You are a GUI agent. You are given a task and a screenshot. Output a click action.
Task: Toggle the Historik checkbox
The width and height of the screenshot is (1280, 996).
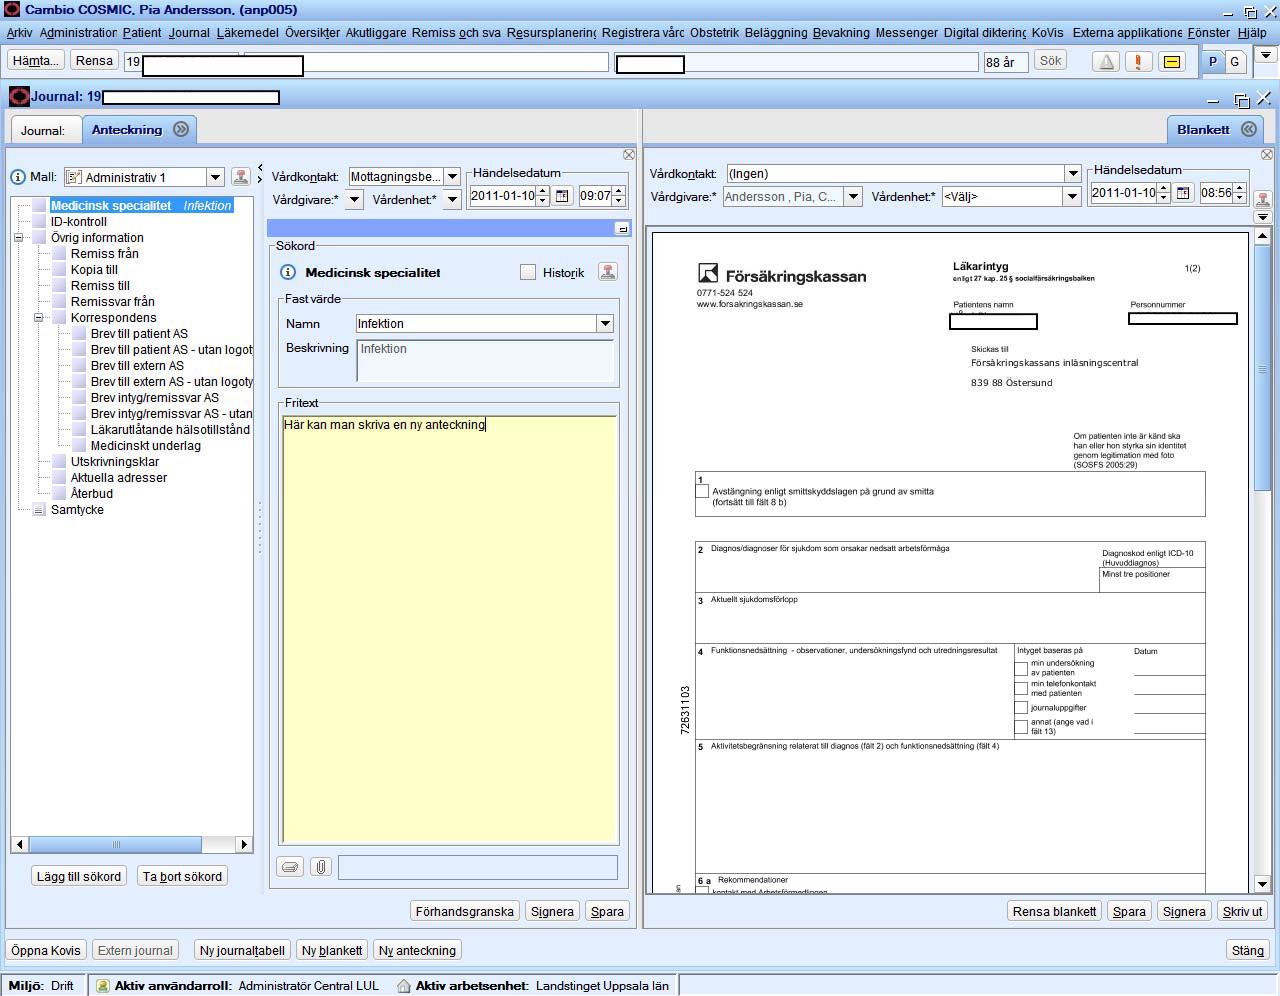[528, 272]
